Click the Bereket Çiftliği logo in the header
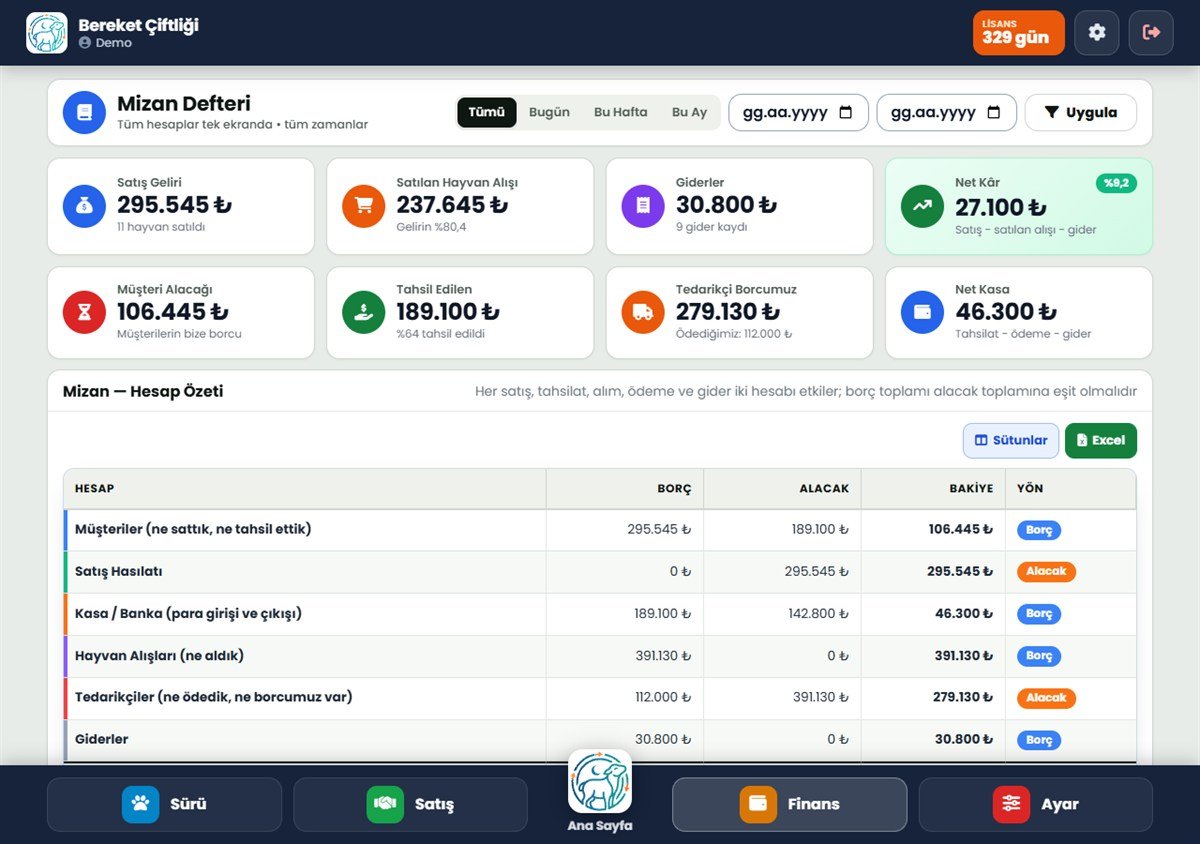 tap(47, 33)
